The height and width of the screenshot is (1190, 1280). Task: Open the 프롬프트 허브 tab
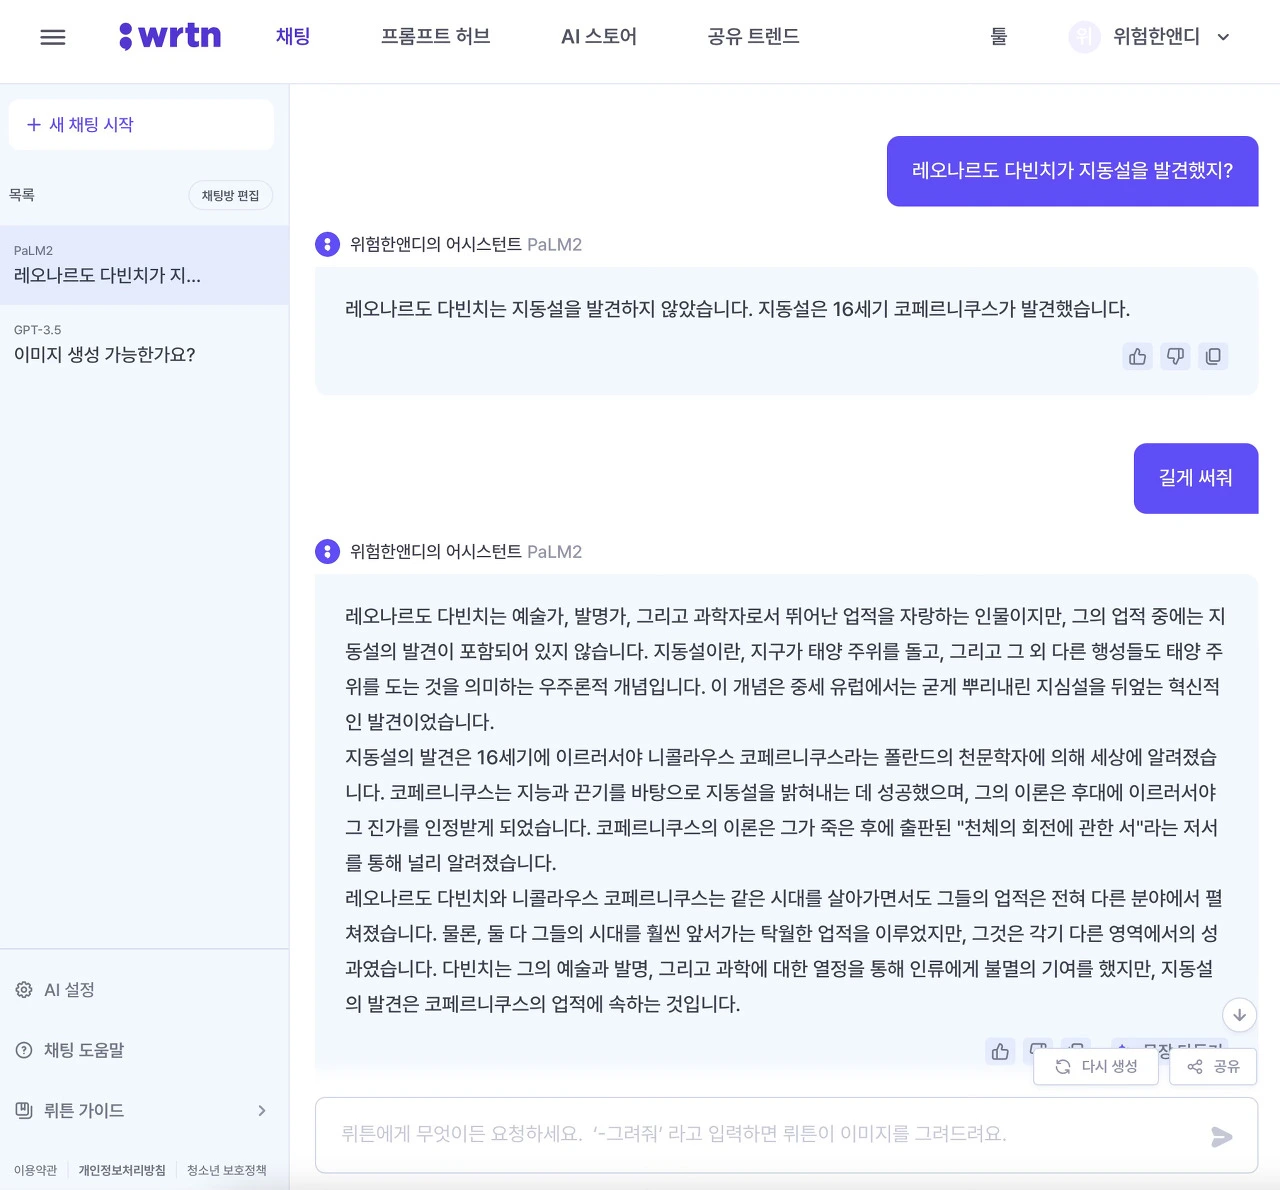pos(436,37)
